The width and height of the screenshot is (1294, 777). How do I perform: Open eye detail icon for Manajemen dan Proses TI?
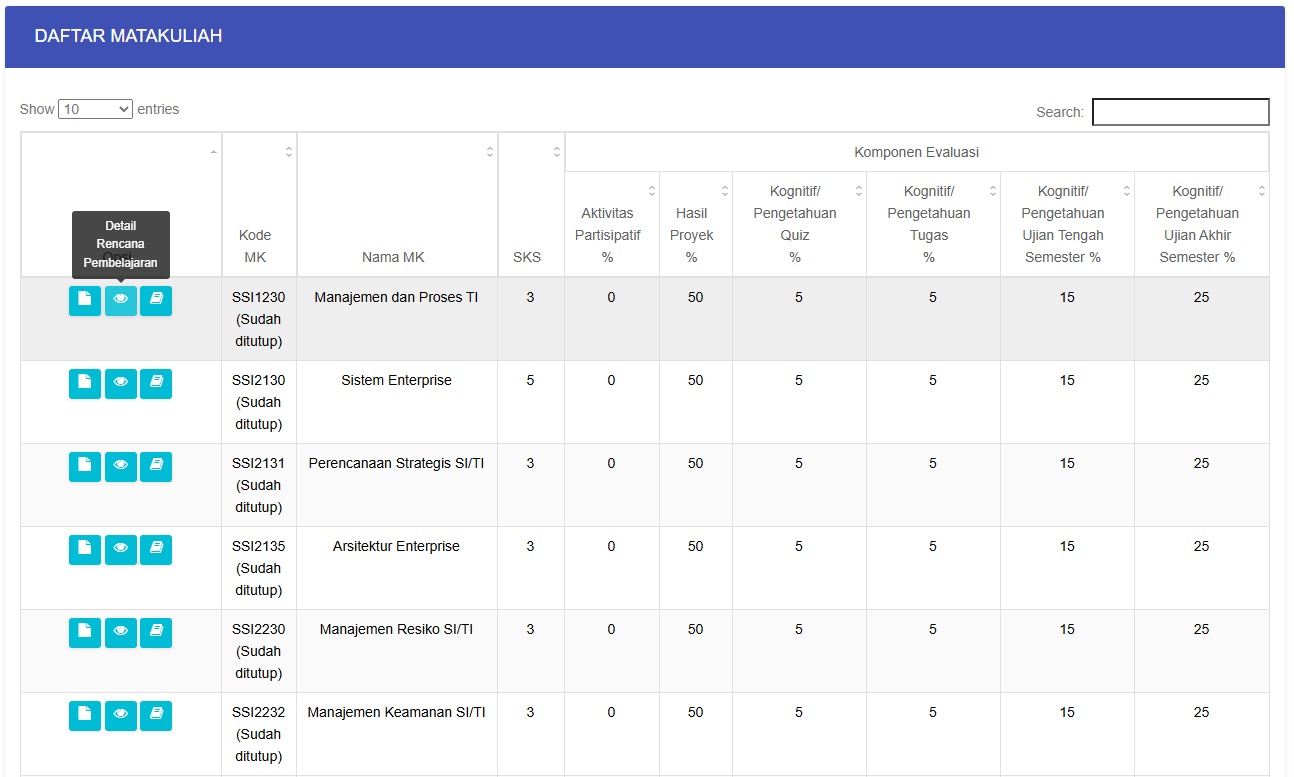(121, 301)
